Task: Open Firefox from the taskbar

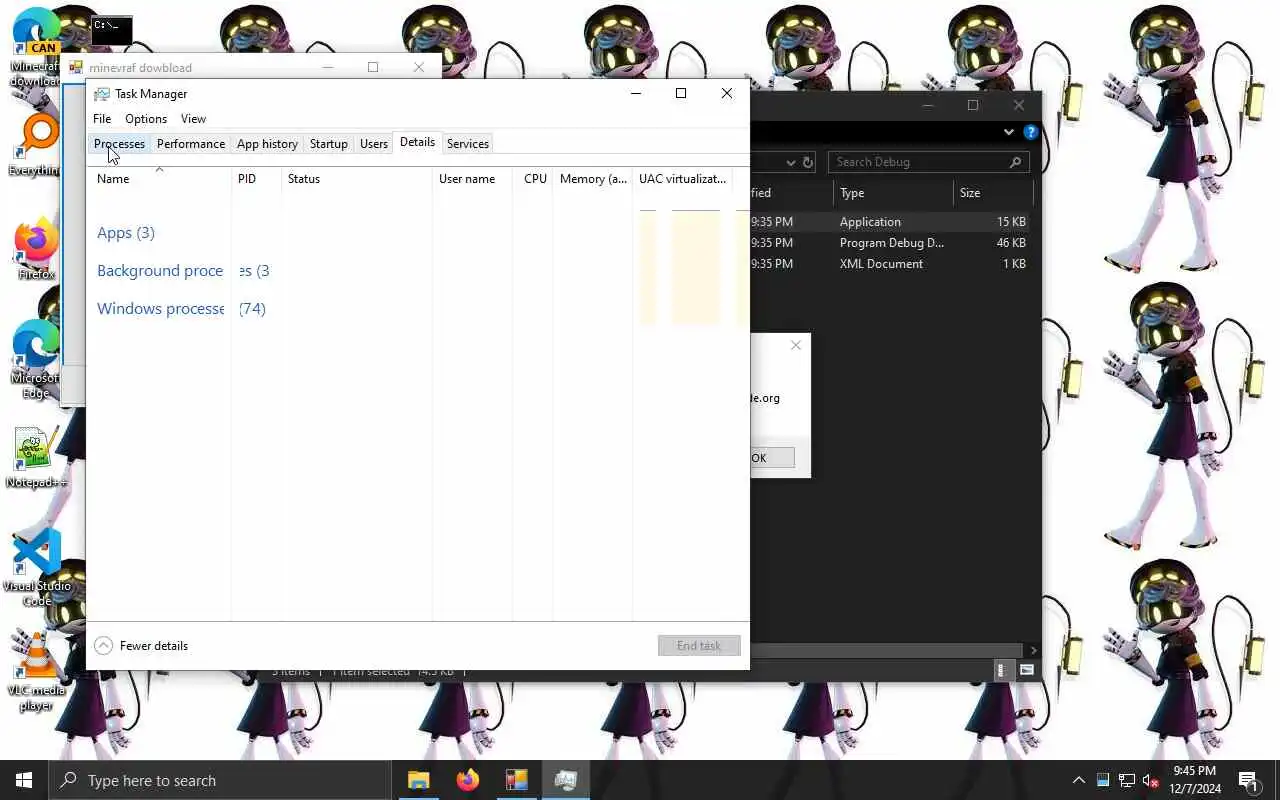Action: tap(467, 780)
